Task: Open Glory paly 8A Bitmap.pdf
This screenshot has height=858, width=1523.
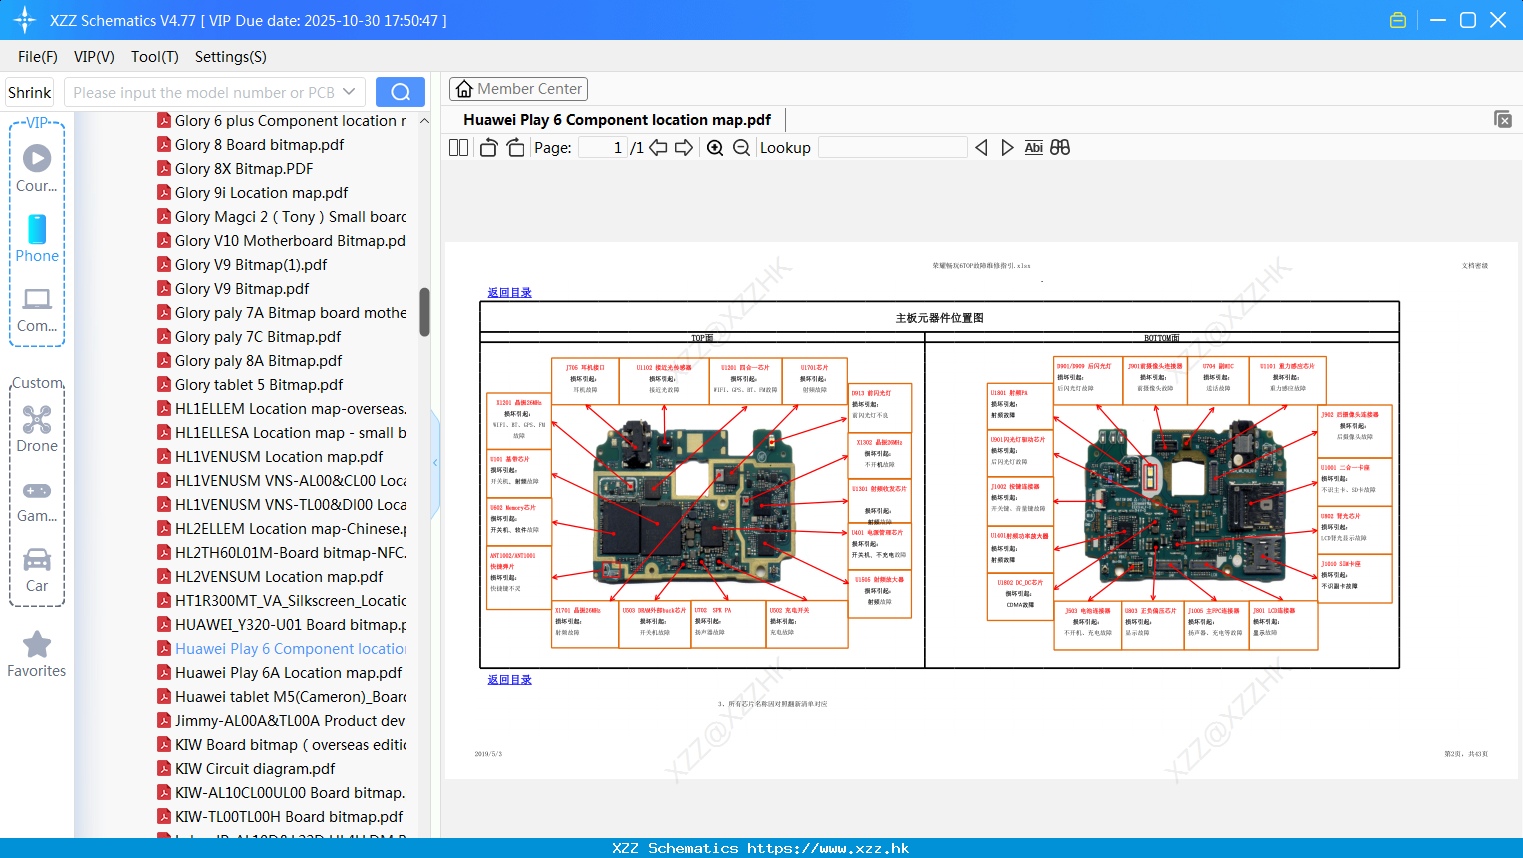Action: 258,361
